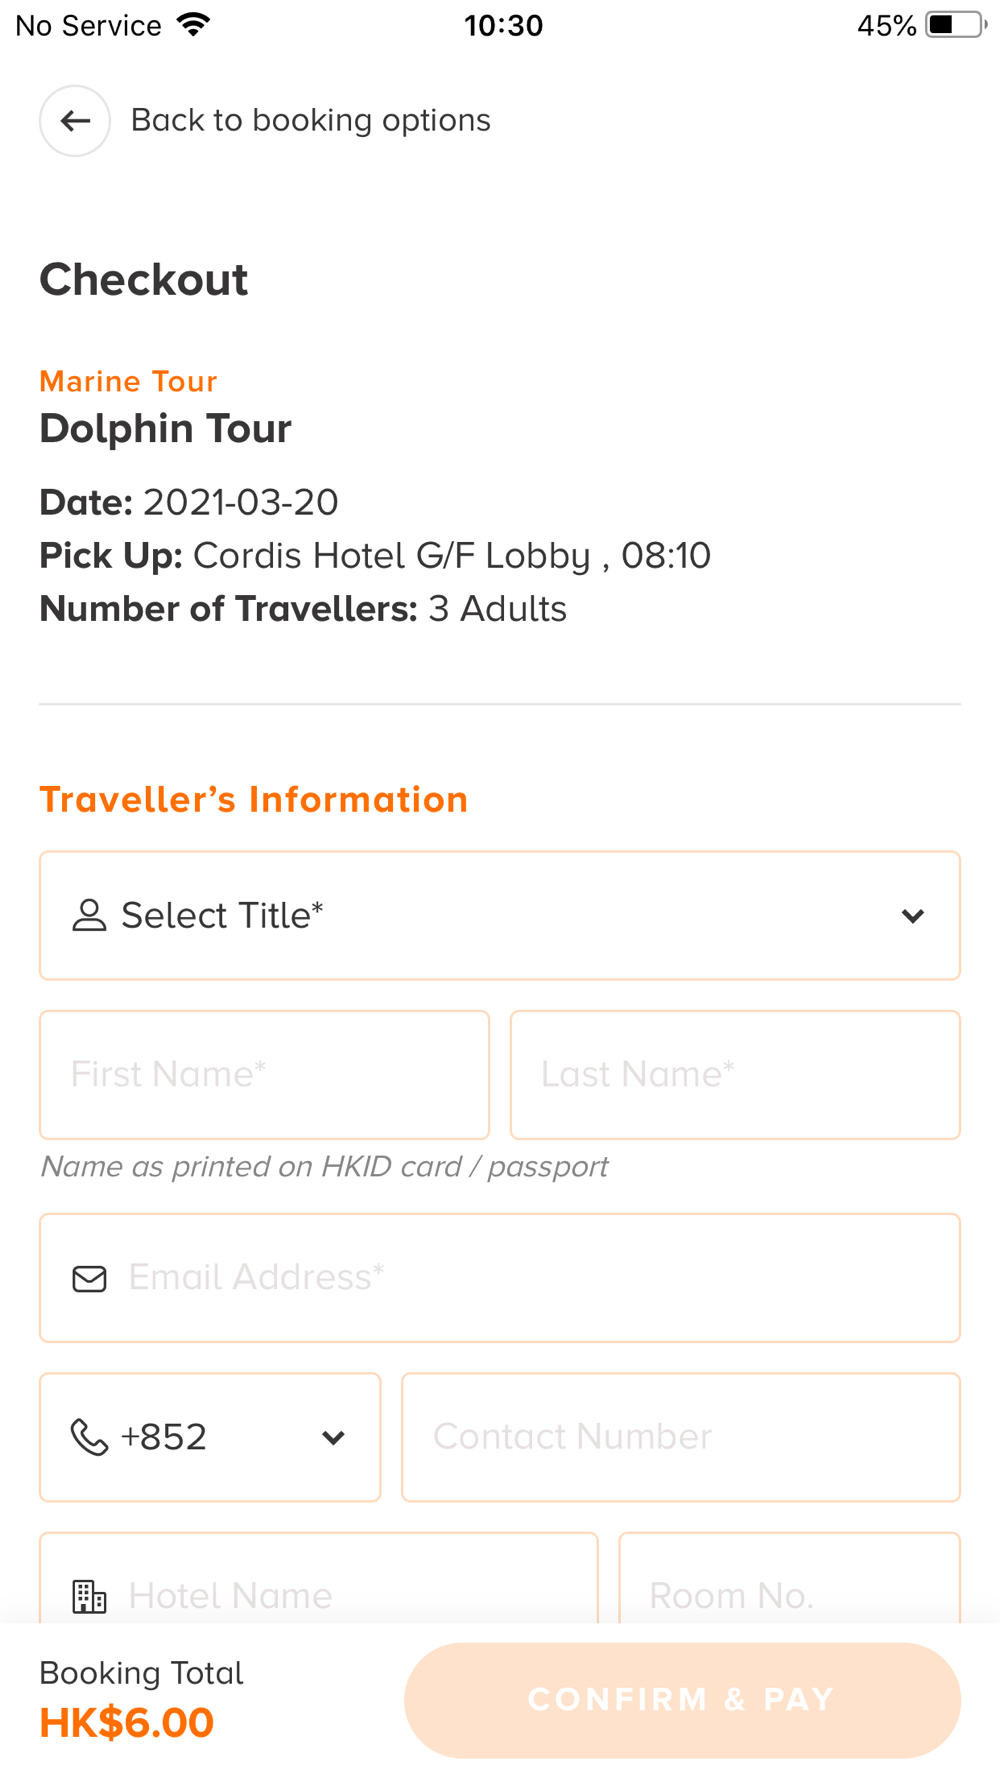Click into the Email Address field

tap(540, 1278)
